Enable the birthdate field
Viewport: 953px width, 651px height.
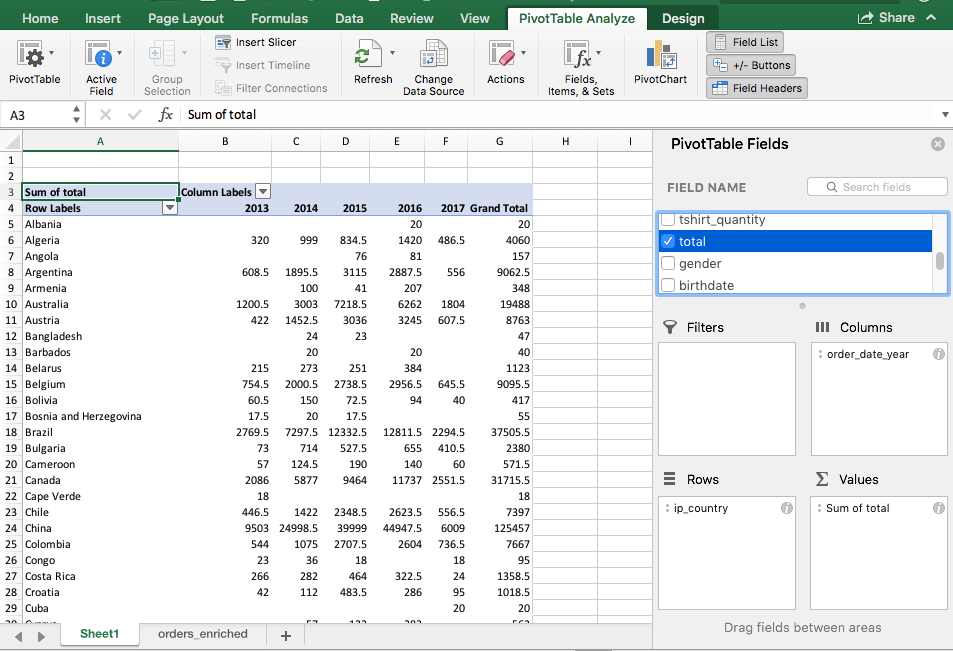coord(666,285)
